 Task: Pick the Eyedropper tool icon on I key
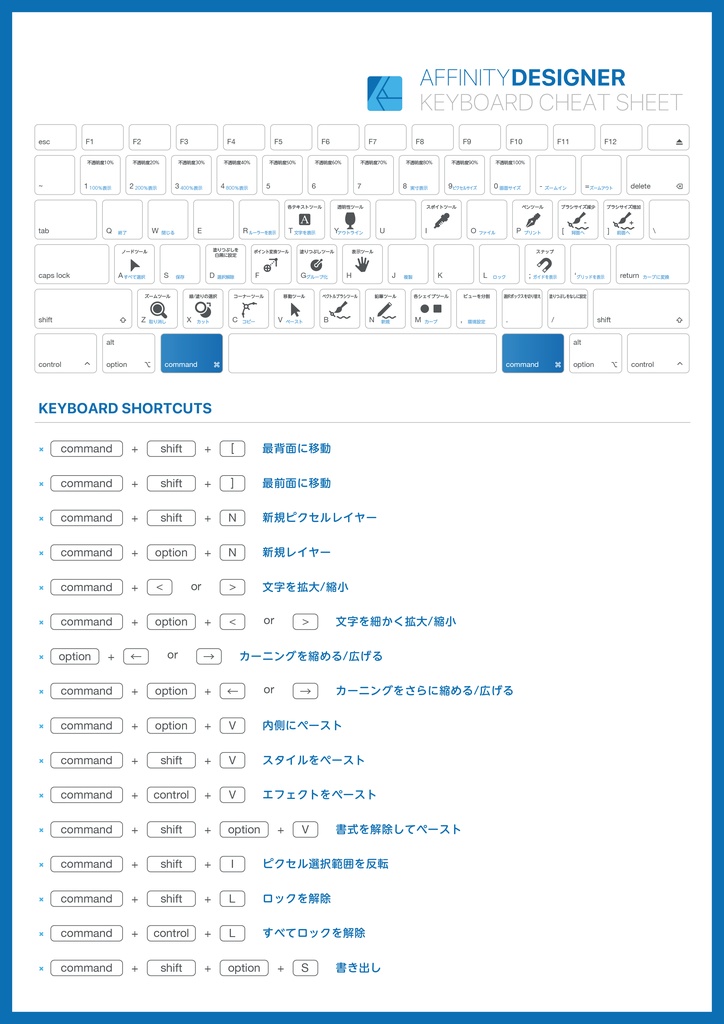pos(441,220)
